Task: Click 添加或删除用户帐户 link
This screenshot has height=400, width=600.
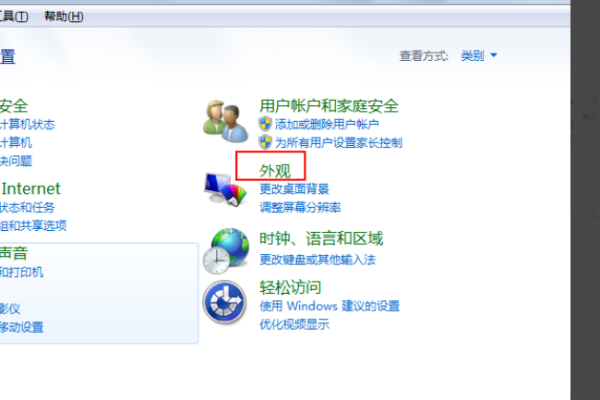Action: pos(327,124)
